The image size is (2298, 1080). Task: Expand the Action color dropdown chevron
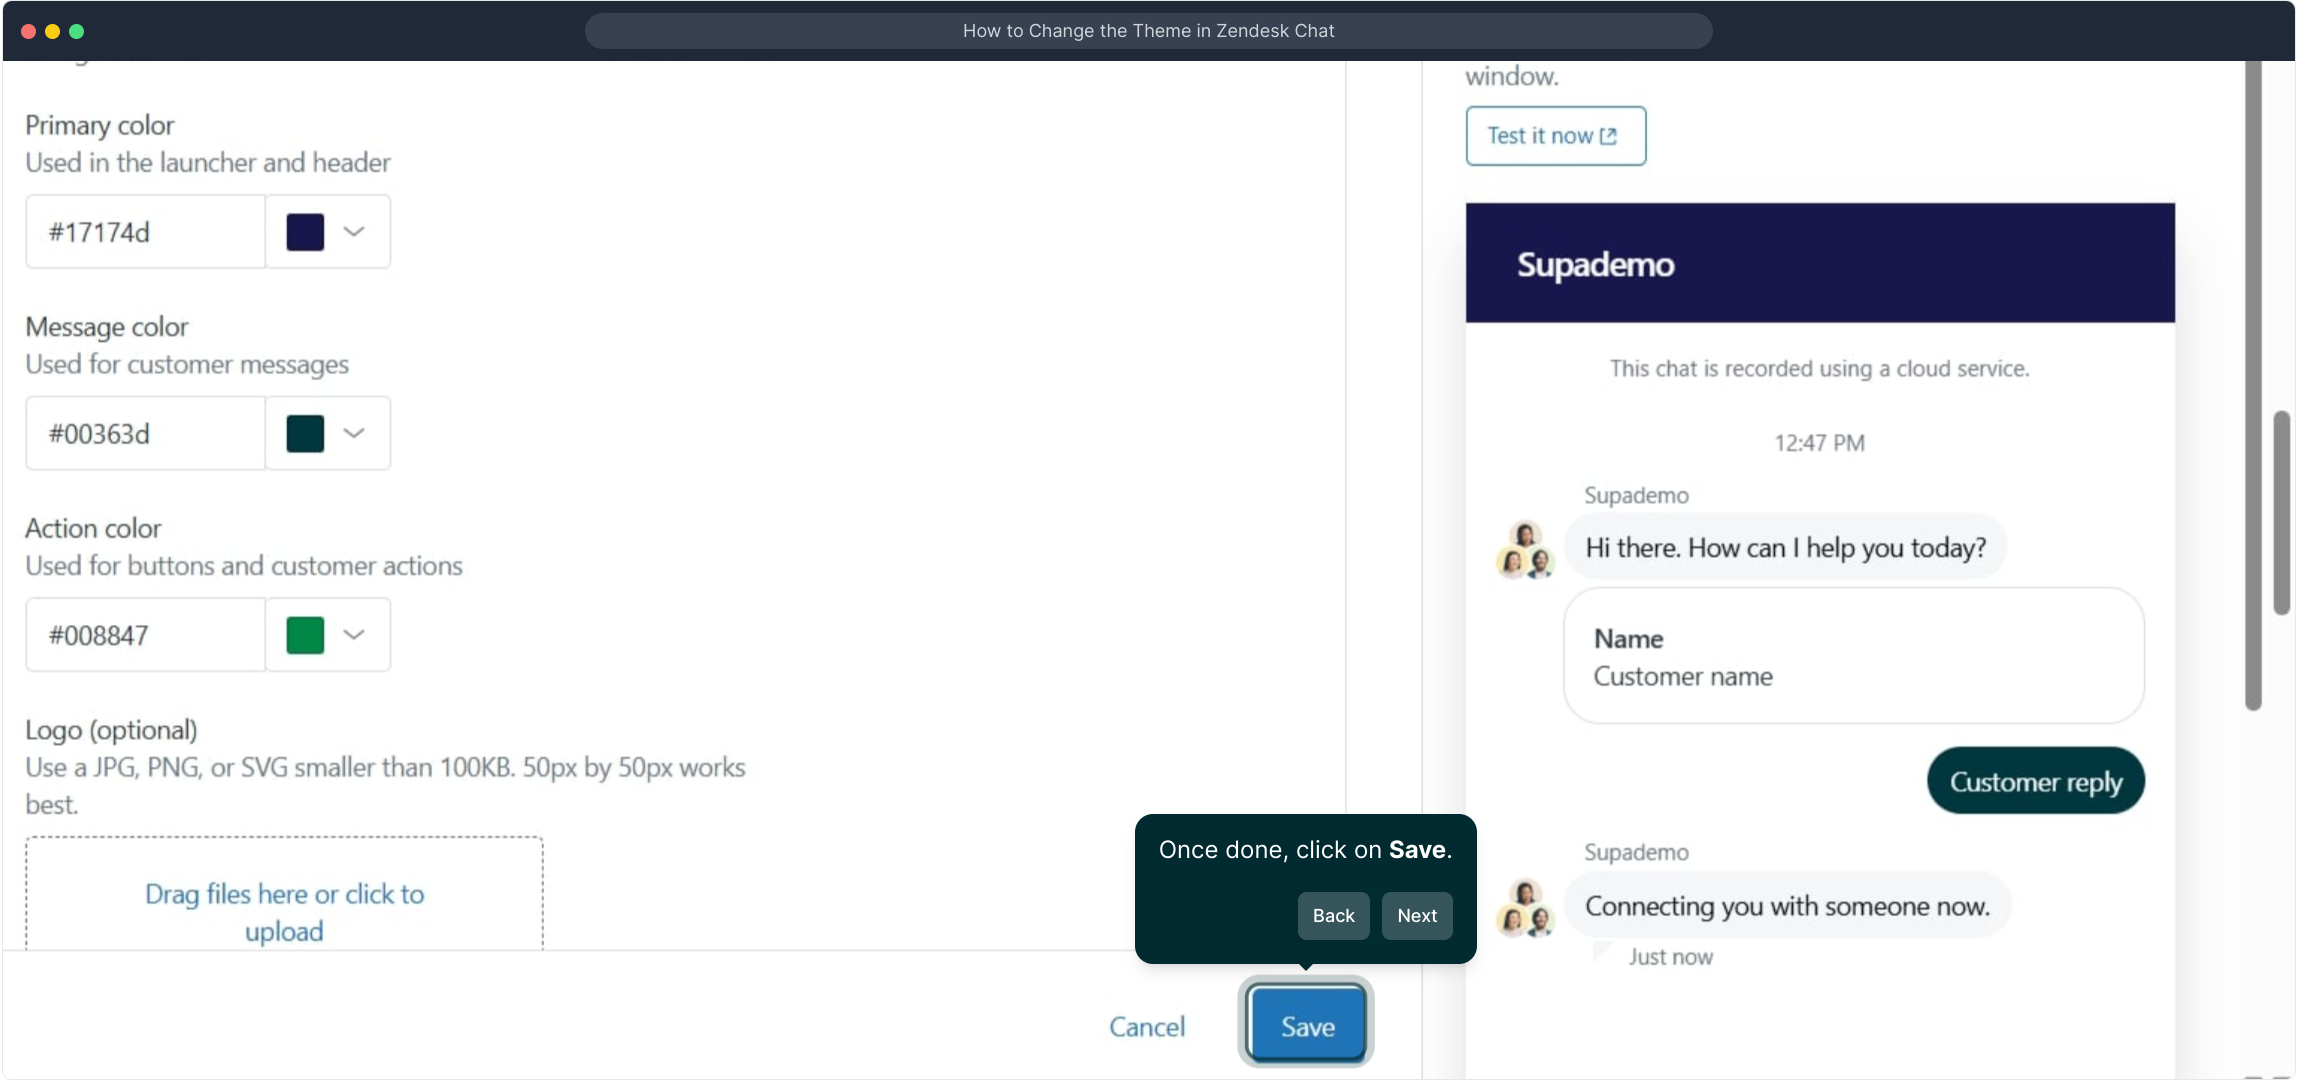pyautogui.click(x=354, y=635)
